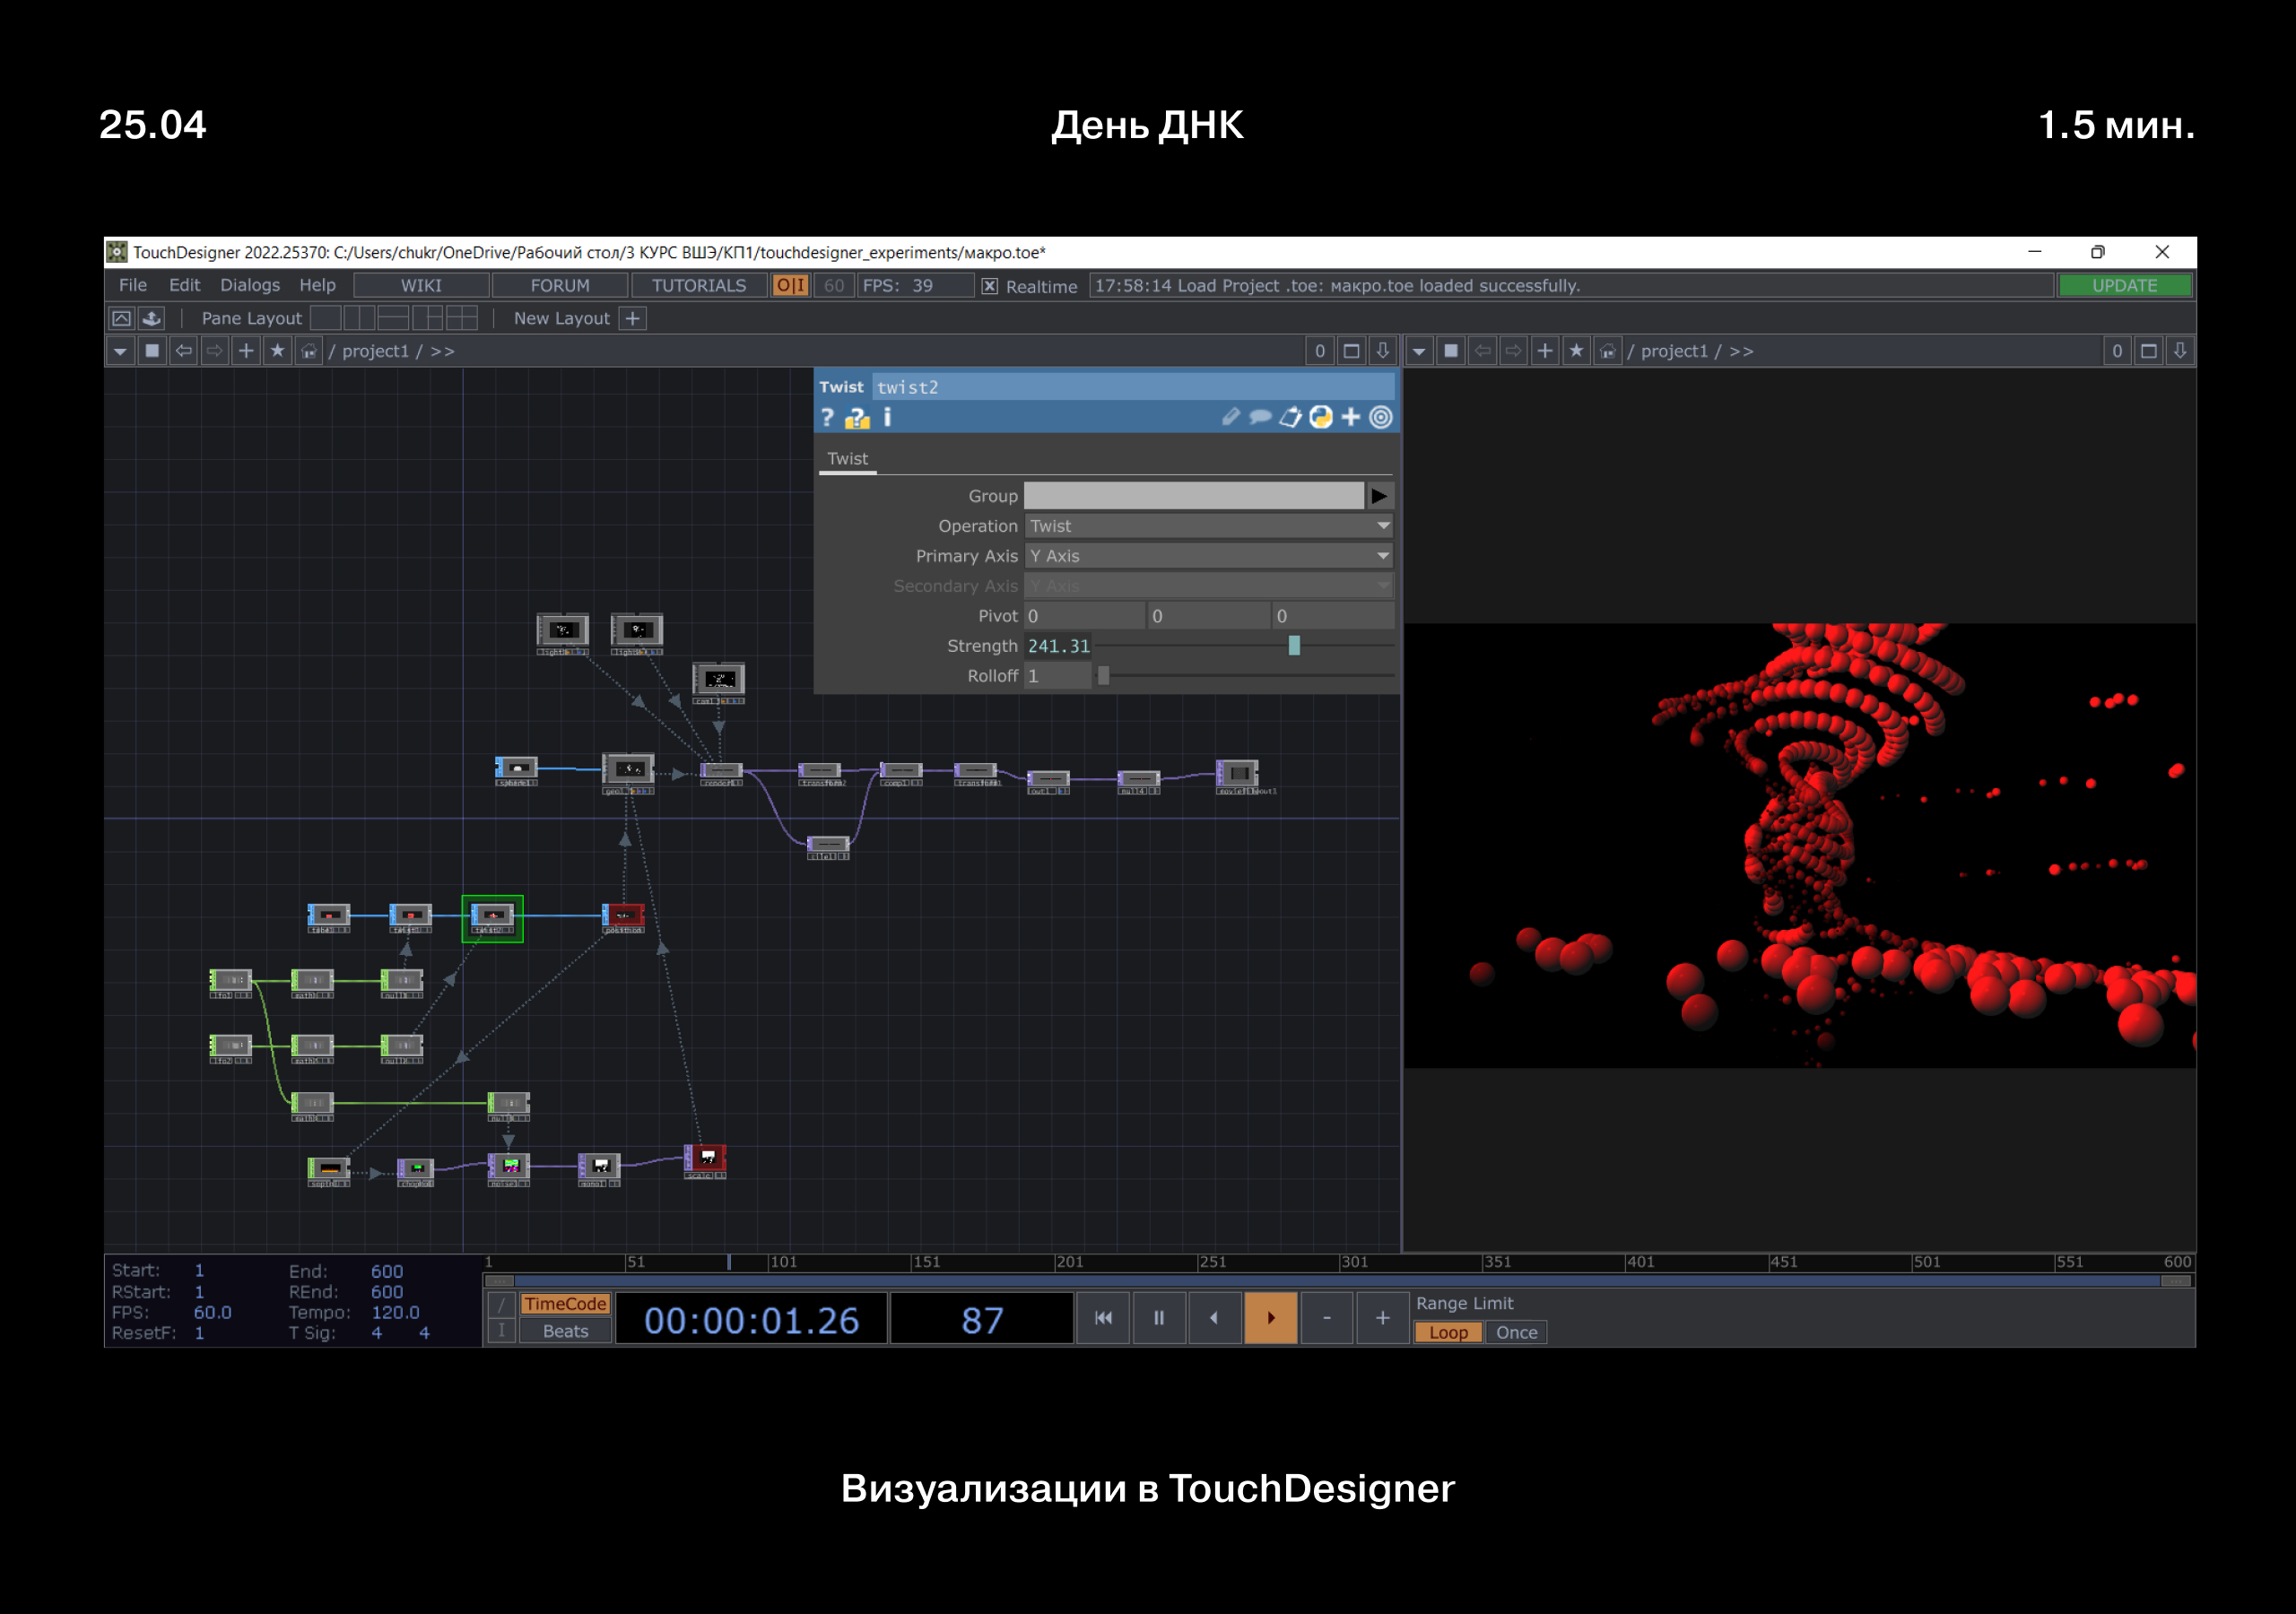Screen dimensions: 2296x1614
Task: Click the comment bubble icon in Twist panel
Action: pos(1260,417)
